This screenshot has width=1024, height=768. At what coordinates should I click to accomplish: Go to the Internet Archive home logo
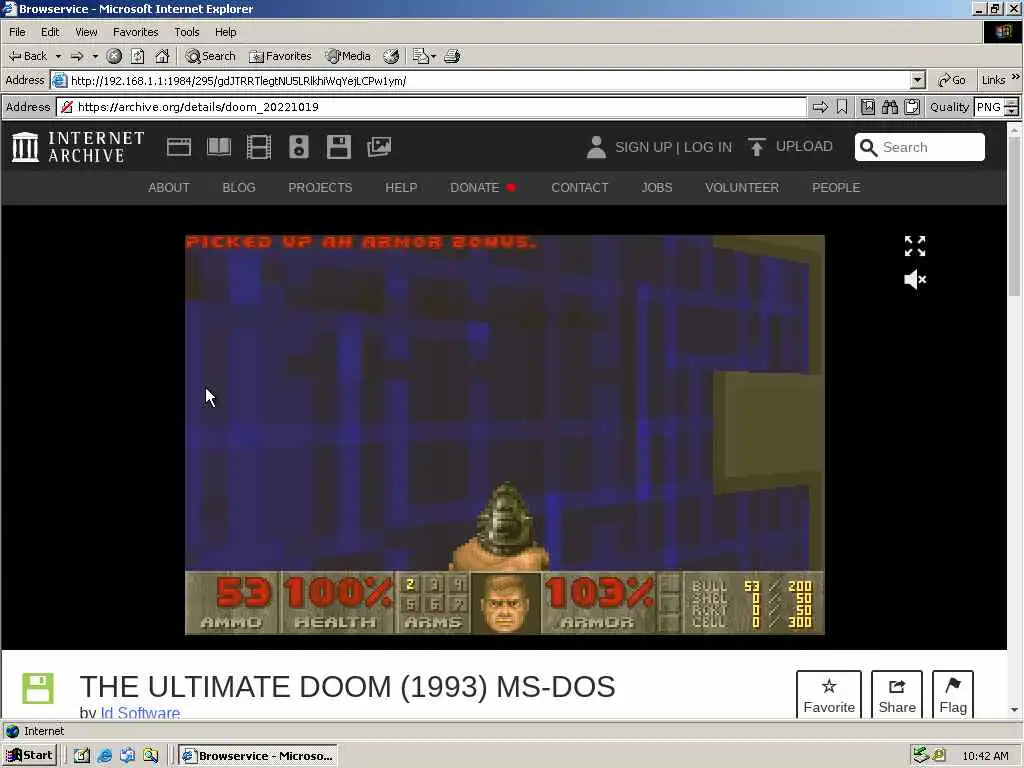(x=78, y=147)
